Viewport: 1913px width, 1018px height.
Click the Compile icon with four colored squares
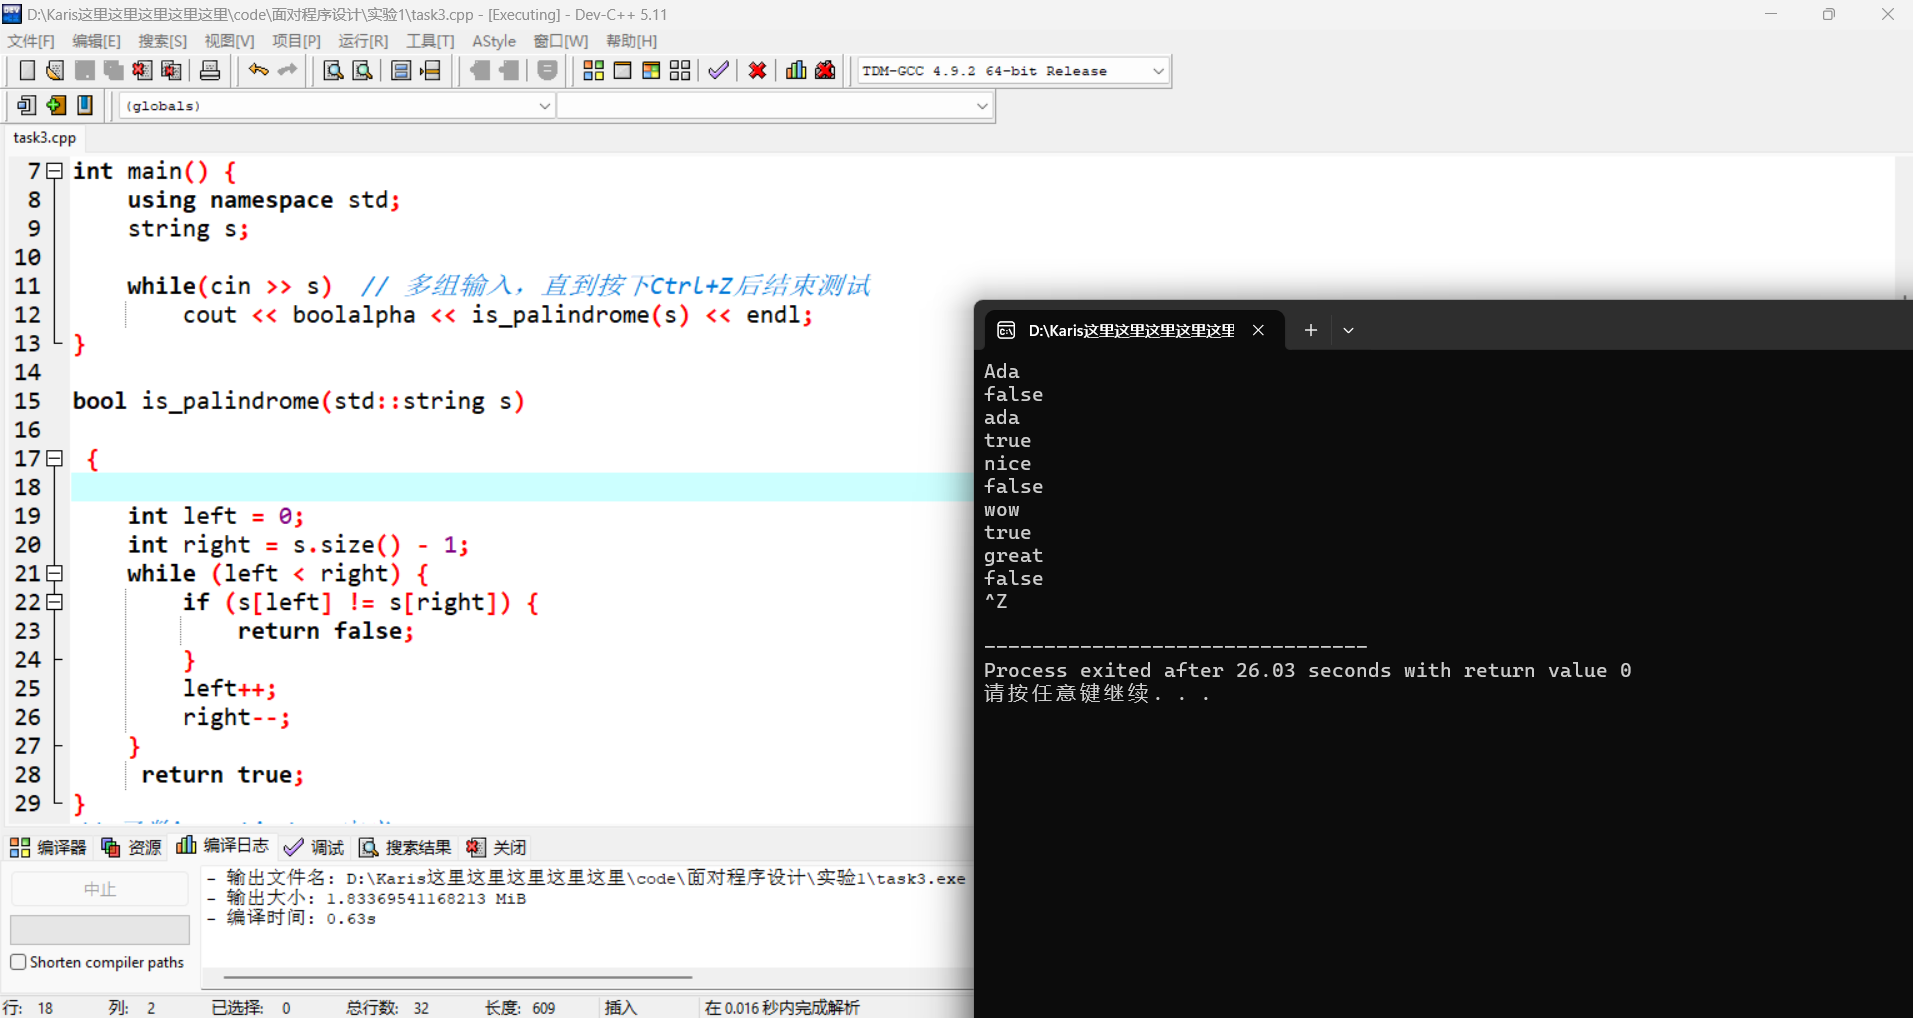coord(594,70)
